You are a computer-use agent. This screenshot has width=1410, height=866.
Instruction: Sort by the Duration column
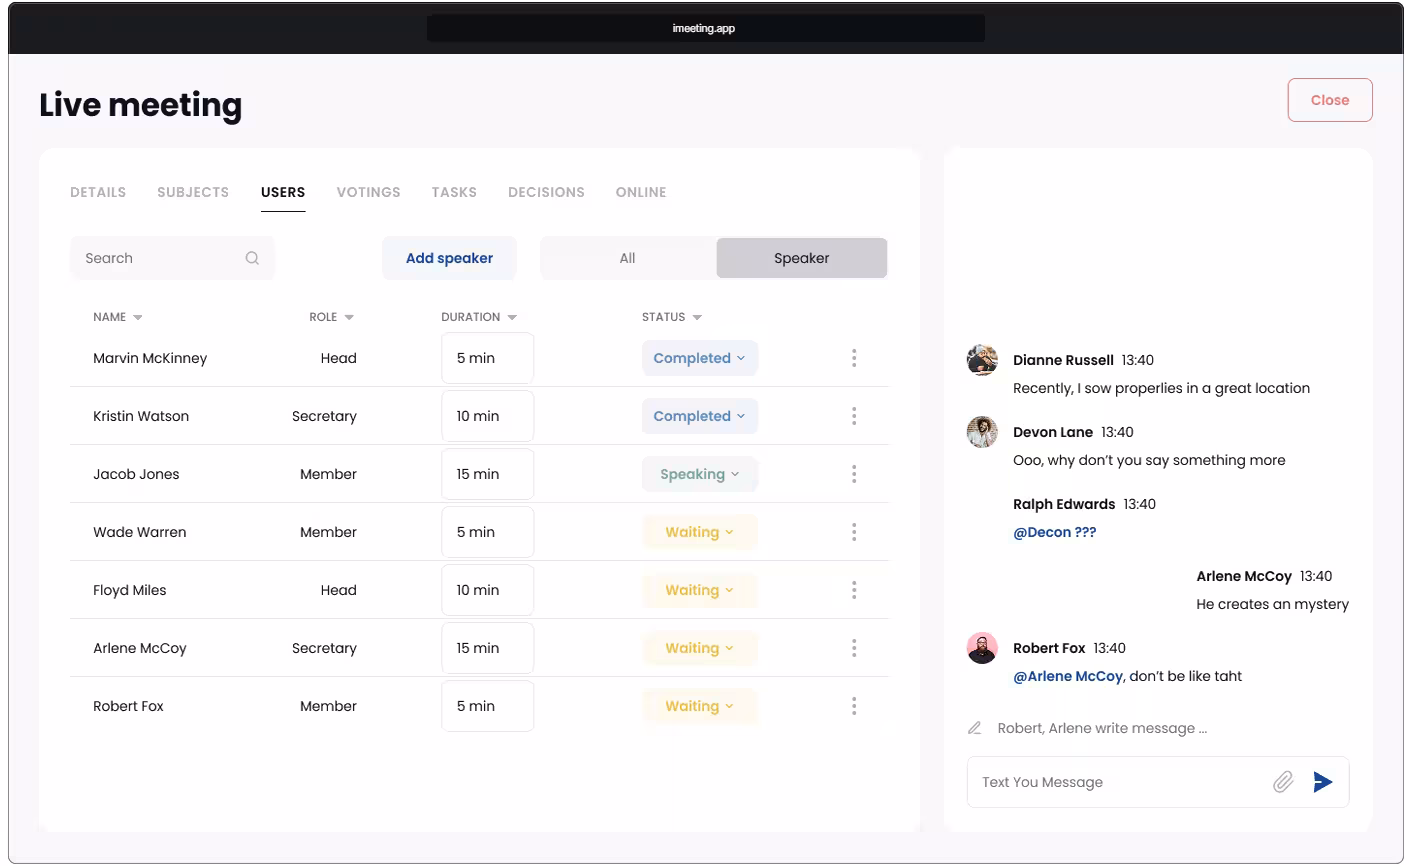tap(479, 317)
